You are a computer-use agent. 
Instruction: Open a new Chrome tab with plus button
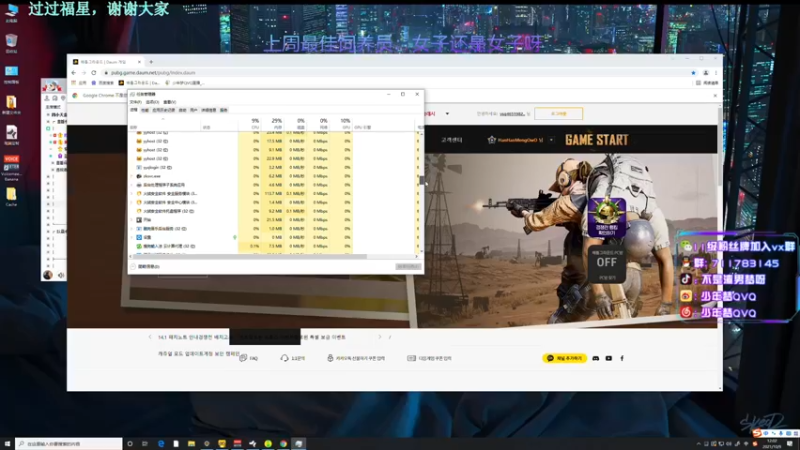pyautogui.click(x=151, y=62)
